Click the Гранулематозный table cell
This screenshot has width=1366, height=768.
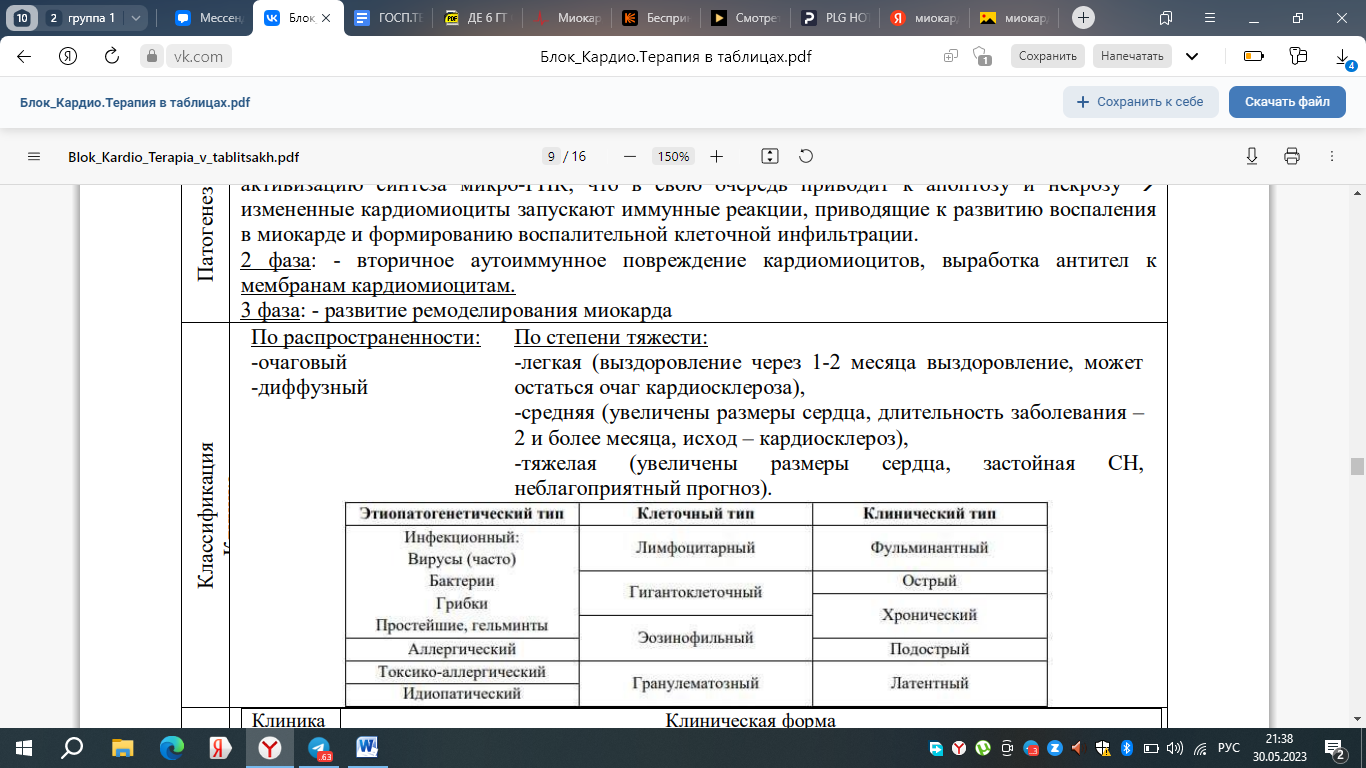[x=695, y=684]
